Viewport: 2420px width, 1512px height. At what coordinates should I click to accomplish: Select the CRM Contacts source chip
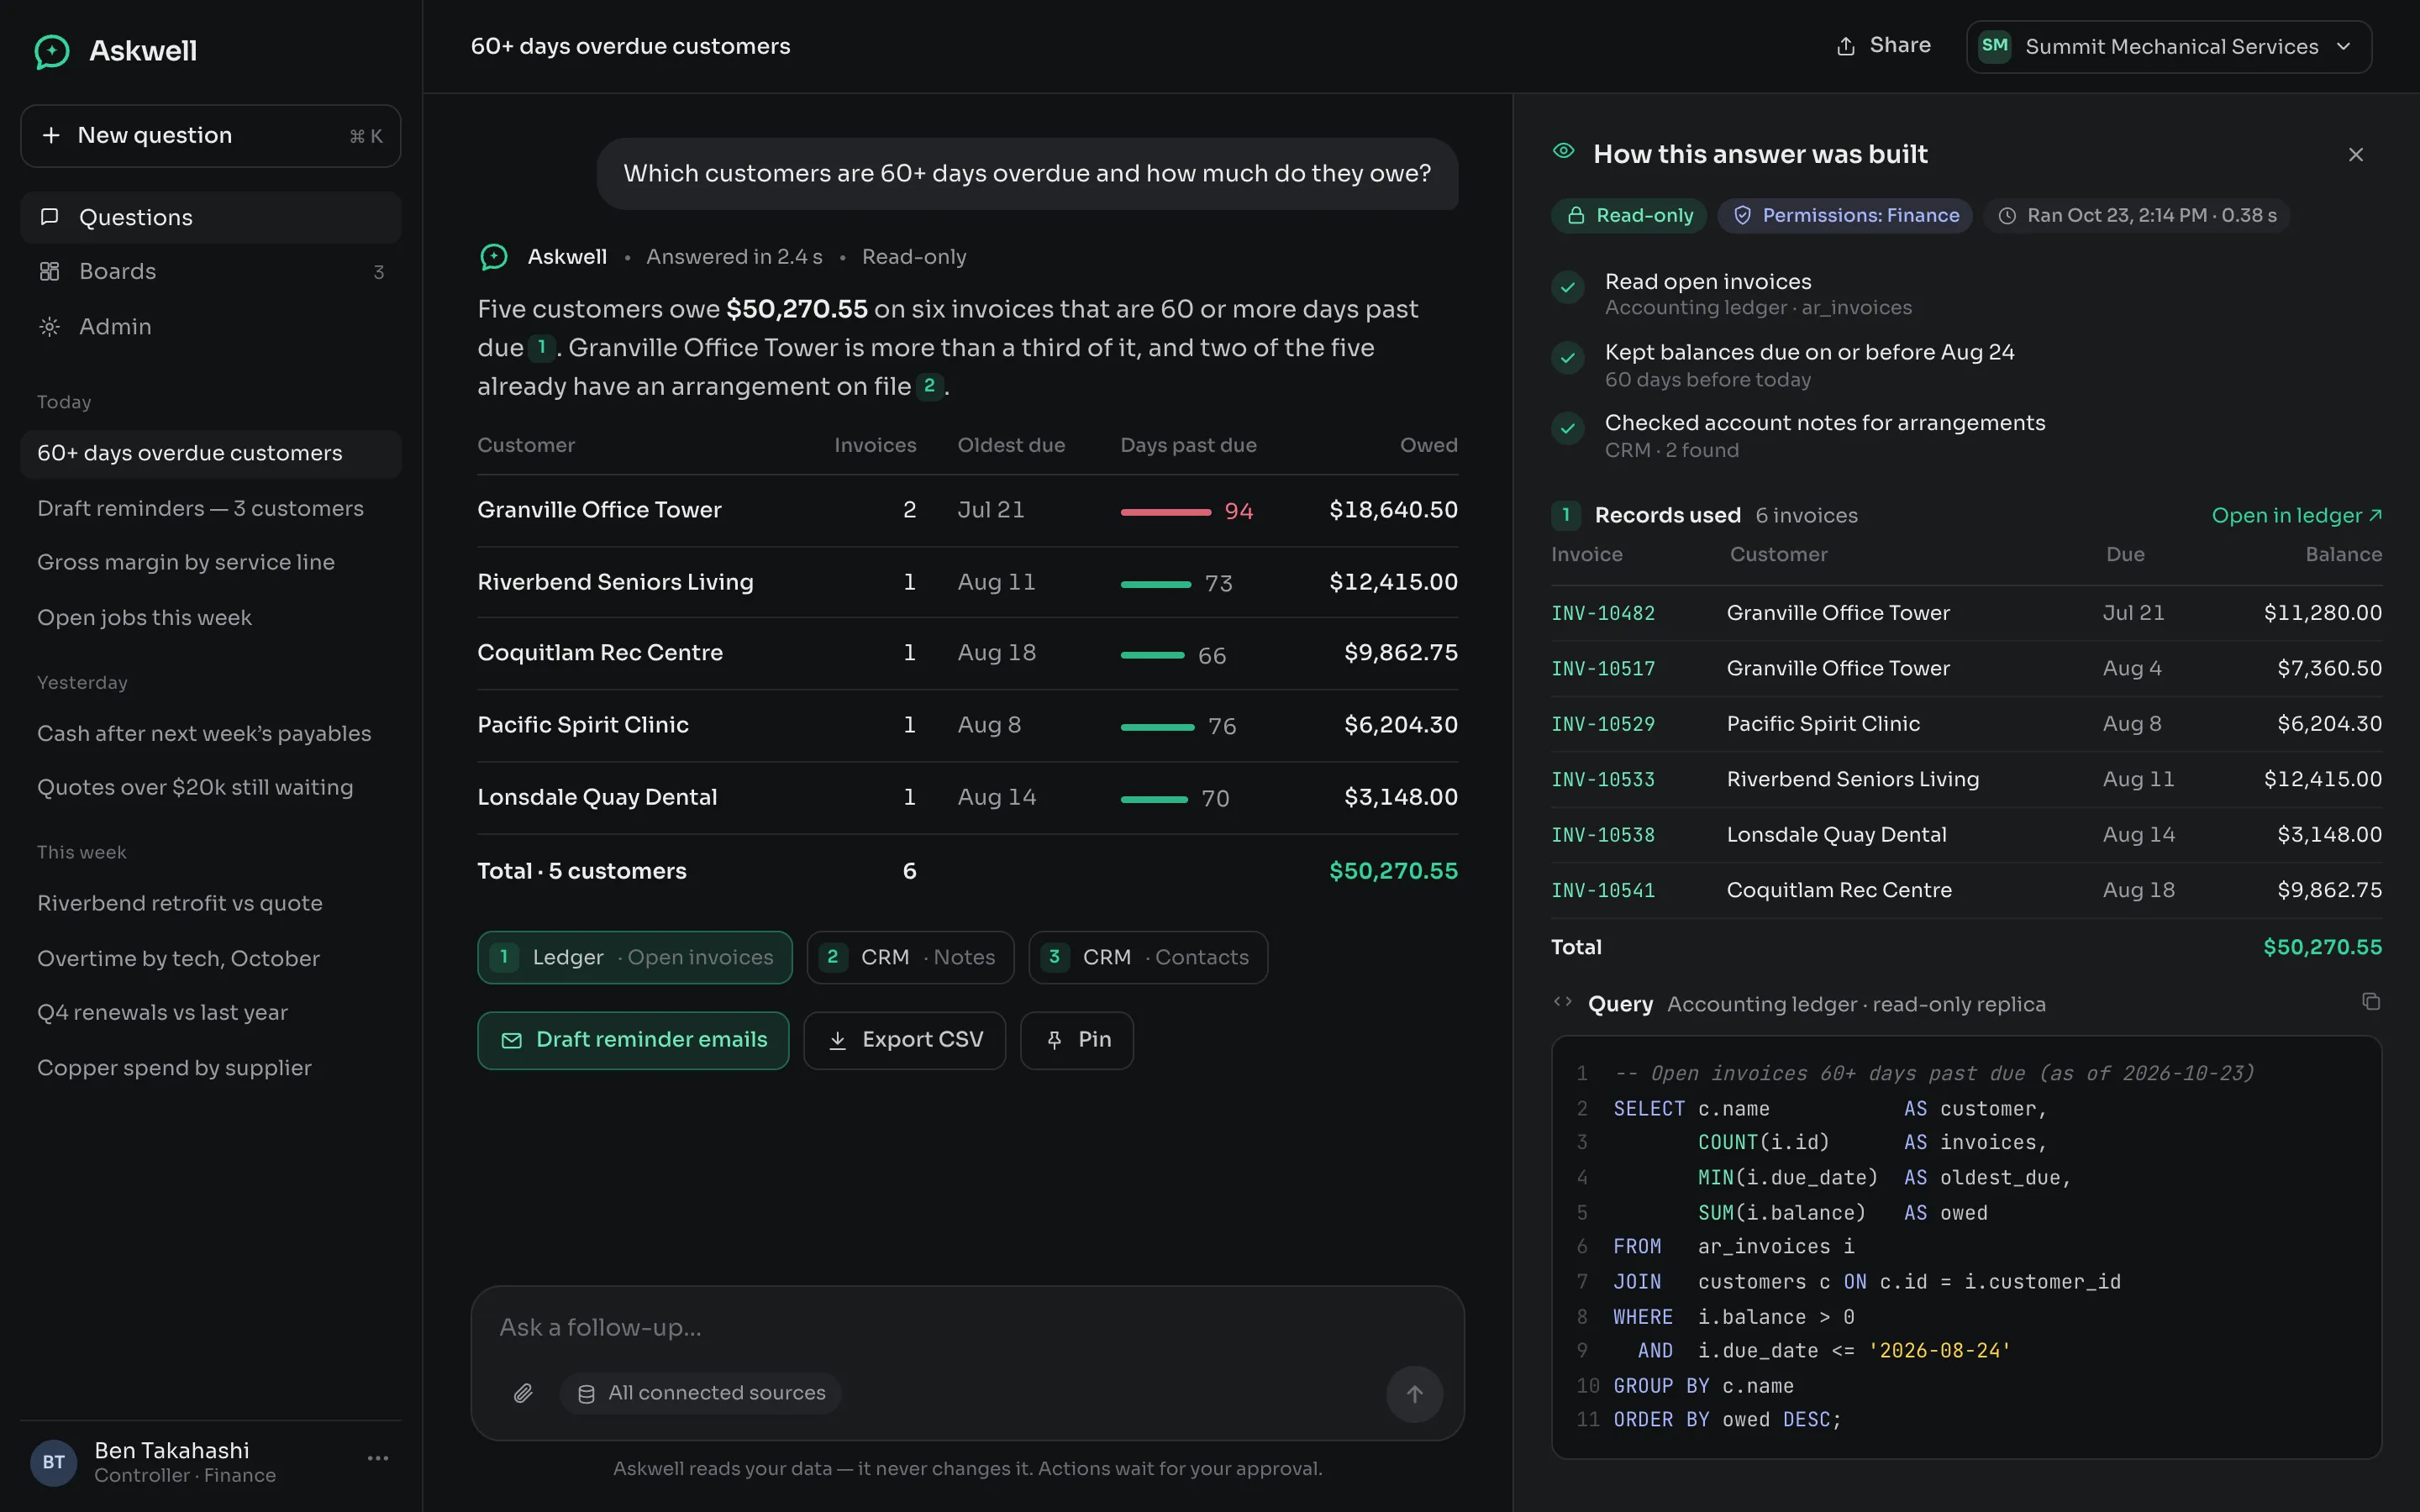pos(1148,958)
